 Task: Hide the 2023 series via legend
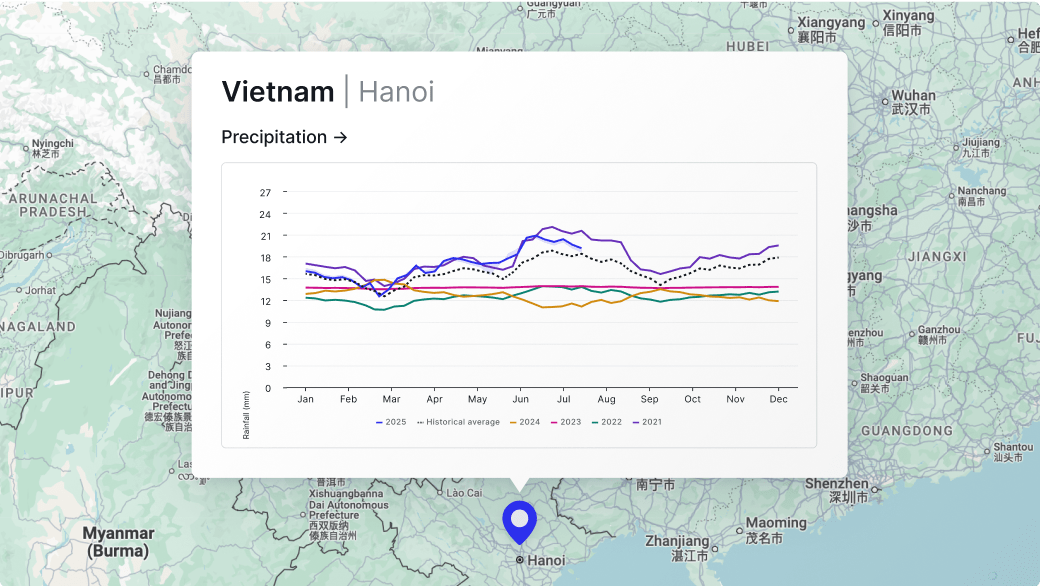pos(566,422)
